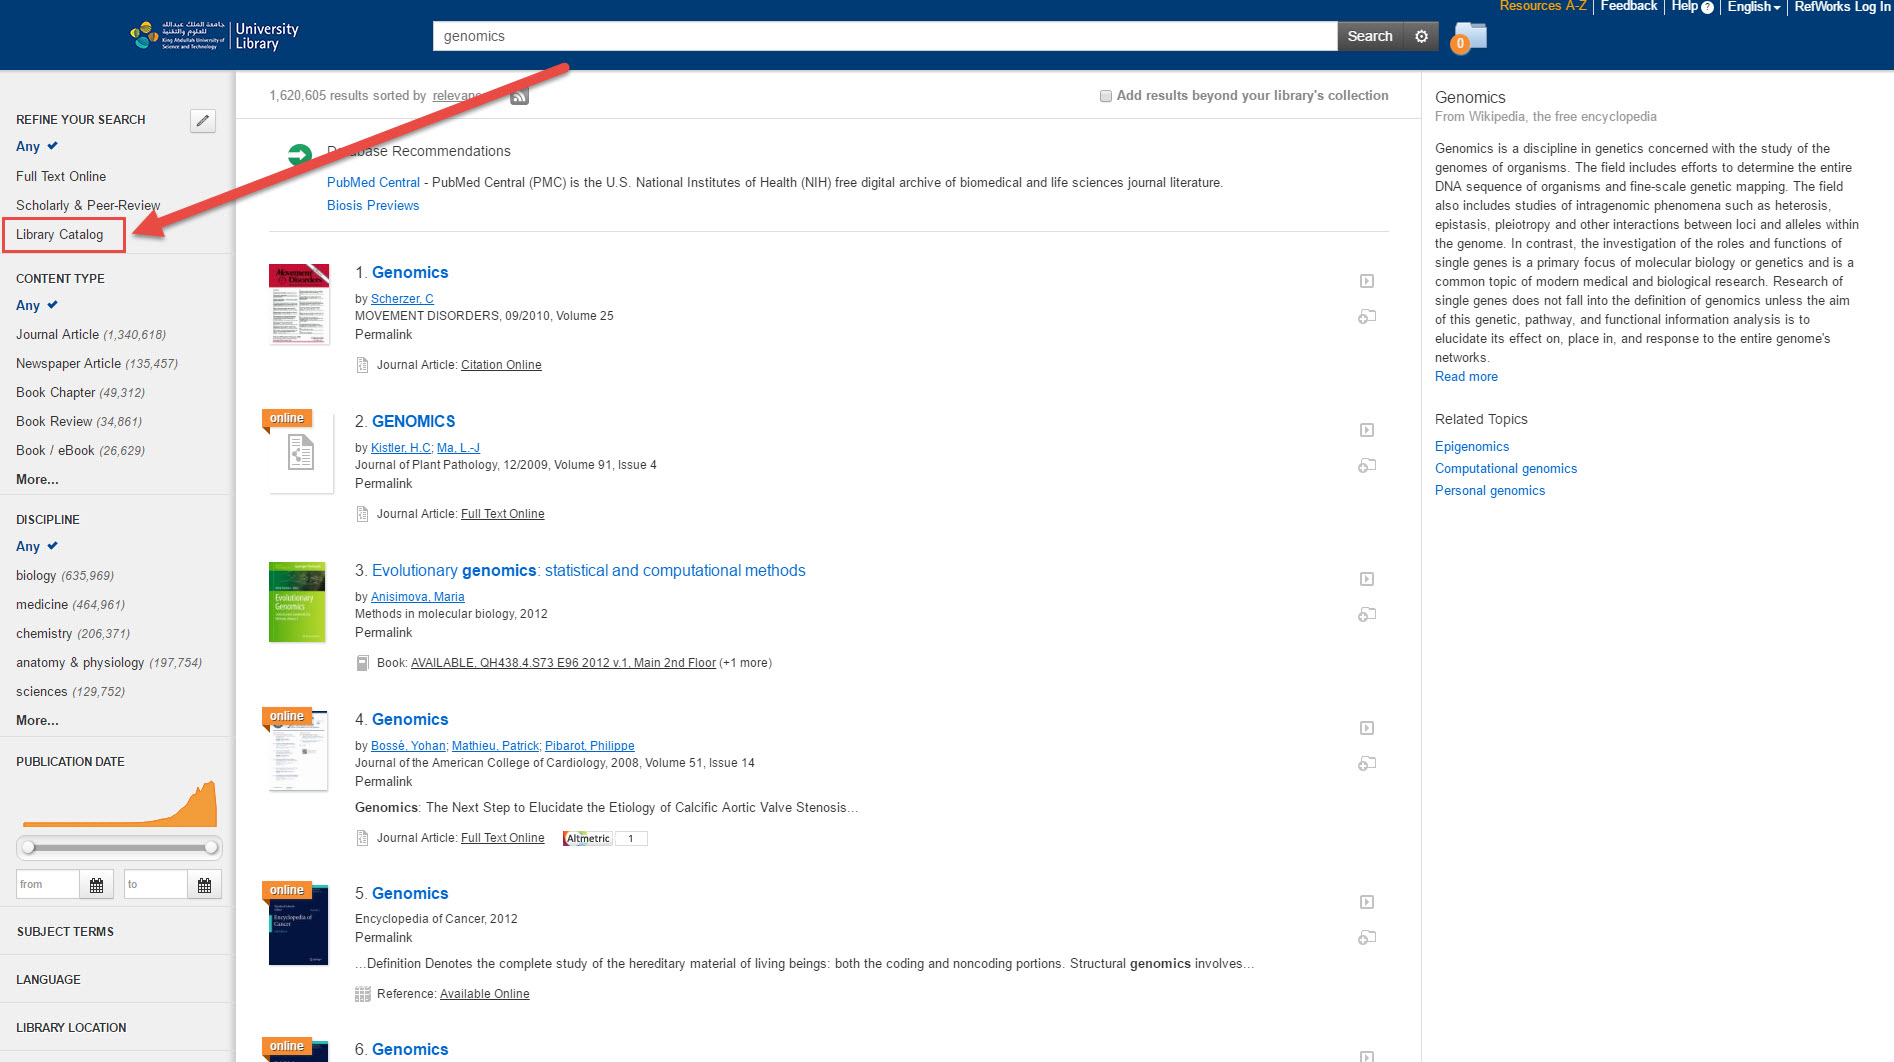The height and width of the screenshot is (1062, 1894).
Task: Click preview icon for first Genomics result
Action: (1367, 282)
